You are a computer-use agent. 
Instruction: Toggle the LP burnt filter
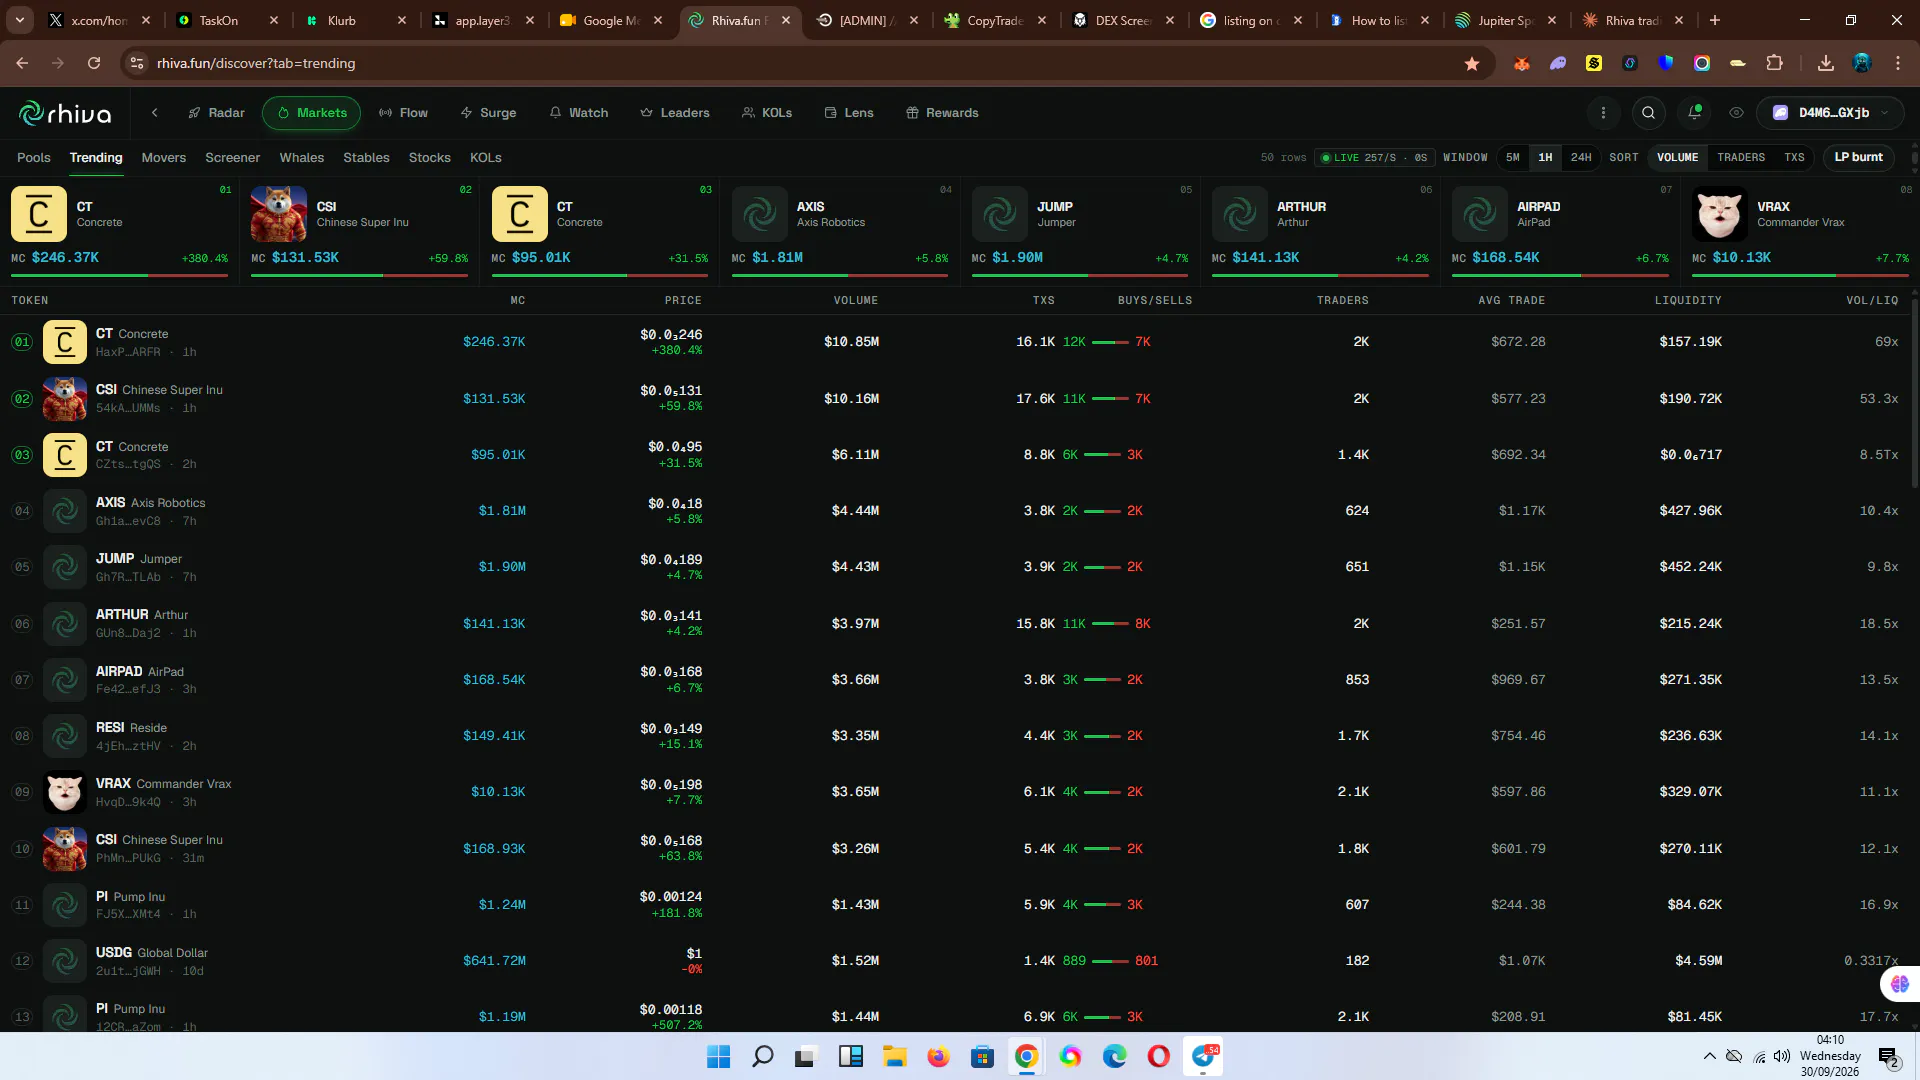[x=1858, y=158]
